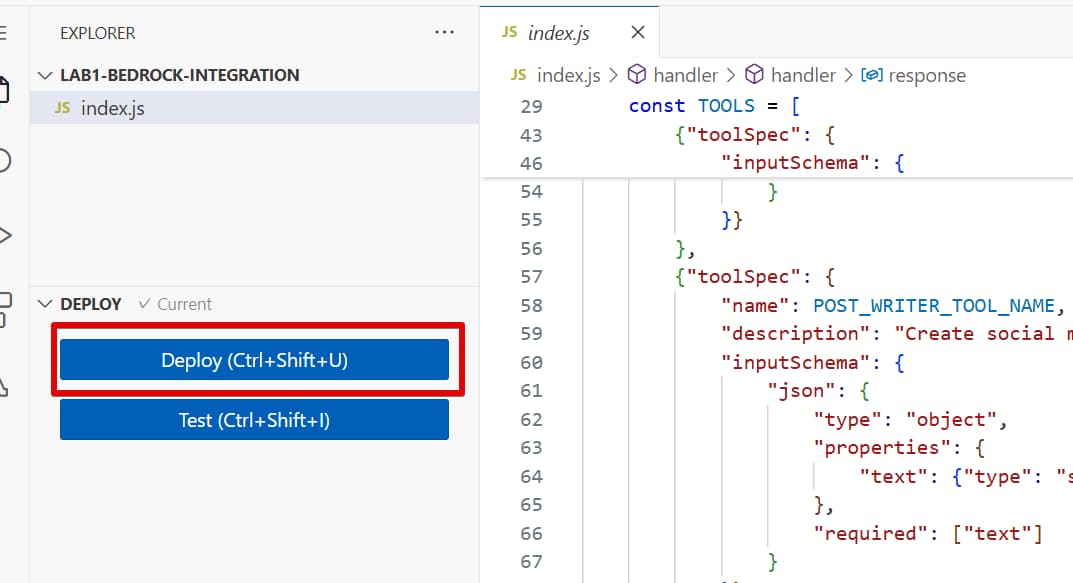Open the response breadcrumb dropdown
1073x583 pixels.
coord(927,75)
